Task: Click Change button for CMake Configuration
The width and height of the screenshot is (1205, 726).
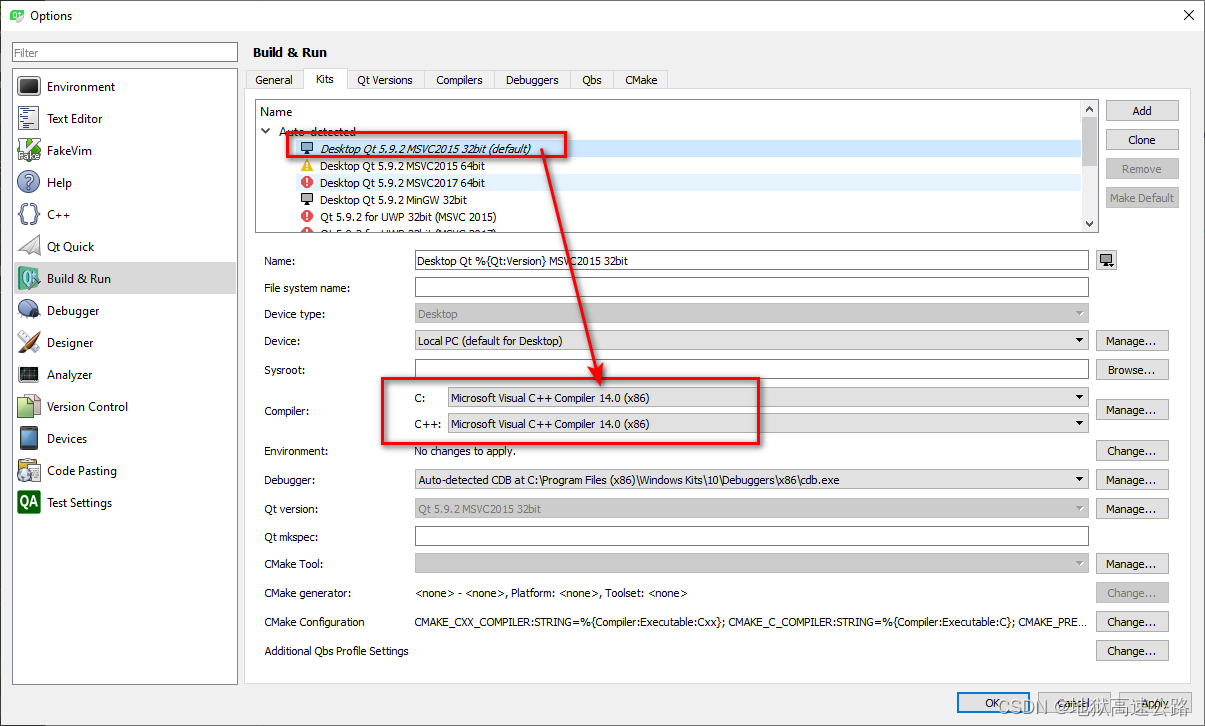Action: pos(1132,622)
